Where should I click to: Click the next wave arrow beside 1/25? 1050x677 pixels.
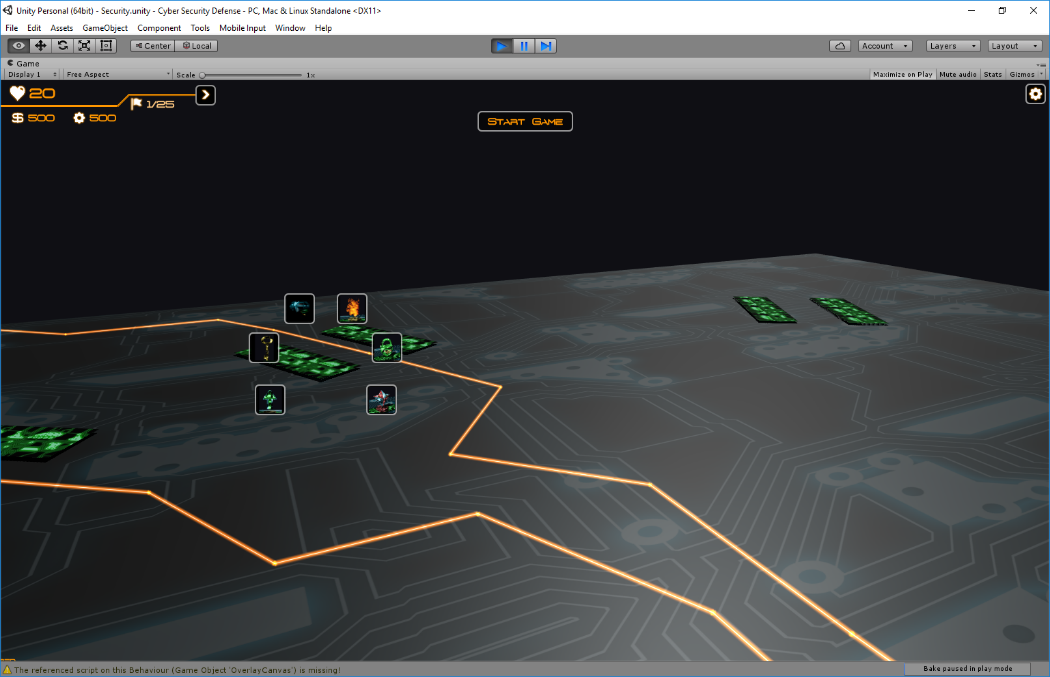click(x=205, y=96)
